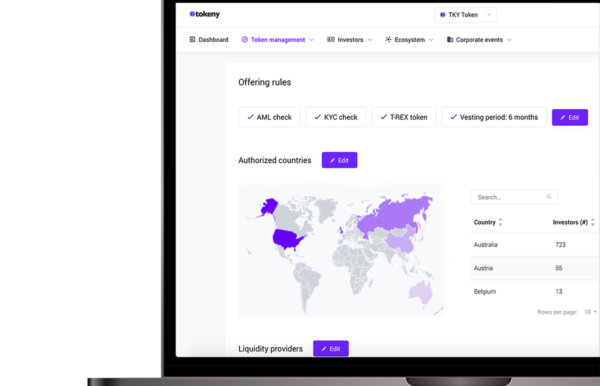Toggle the AML check rule
This screenshot has height=386, width=600.
coord(269,117)
